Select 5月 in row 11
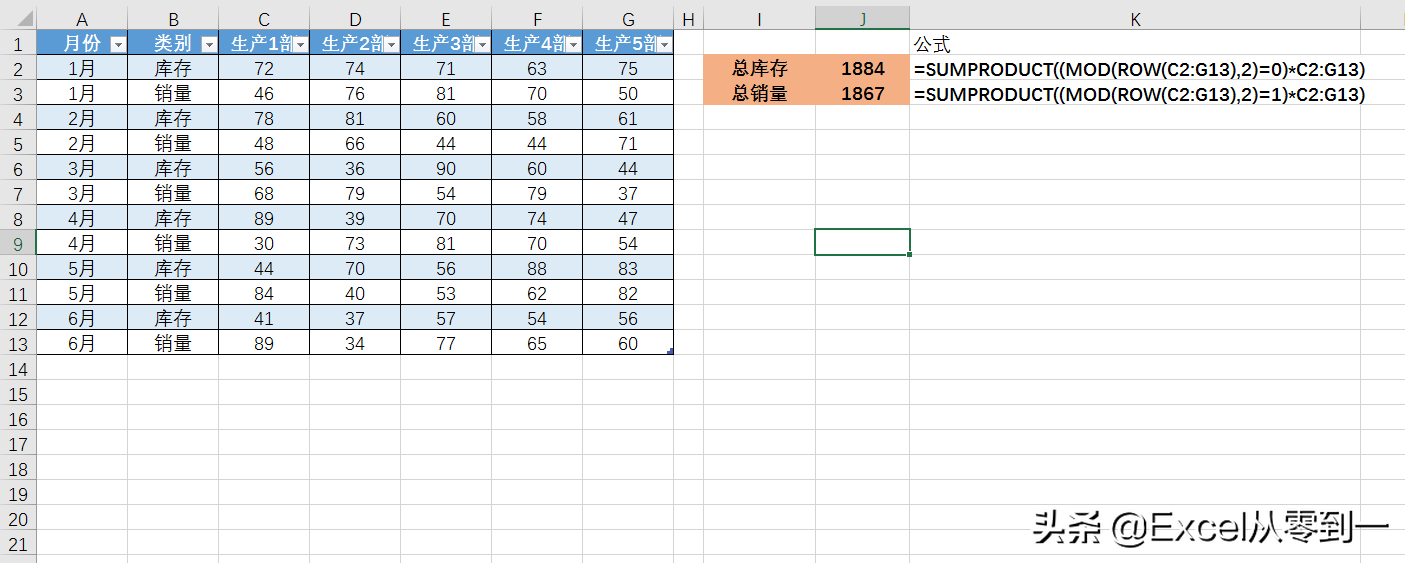The width and height of the screenshot is (1405, 563). click(x=82, y=293)
